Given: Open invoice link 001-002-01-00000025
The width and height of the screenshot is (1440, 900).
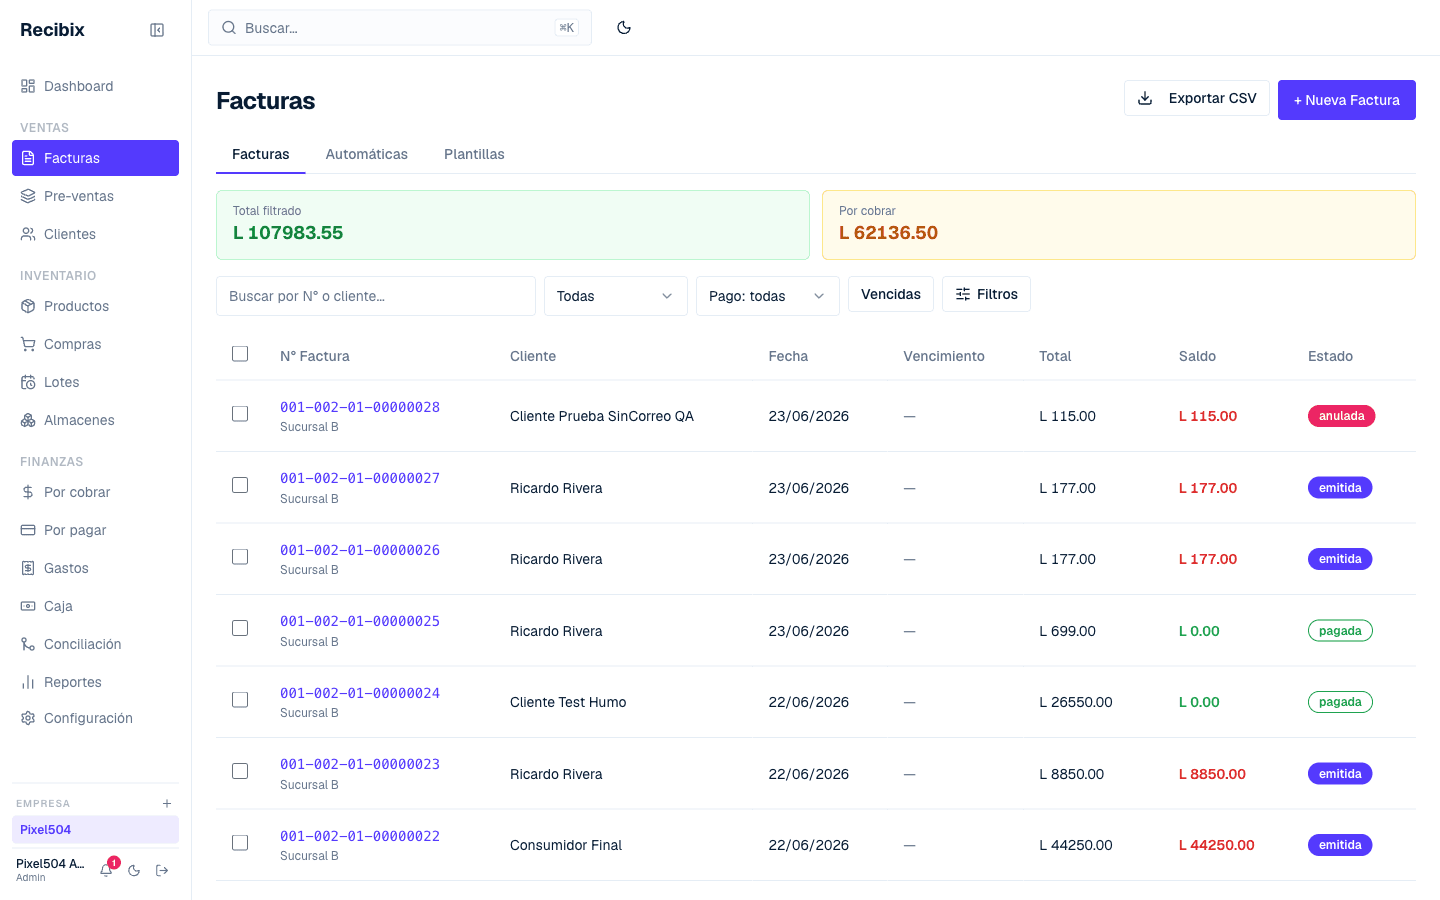Looking at the screenshot, I should pyautogui.click(x=360, y=621).
